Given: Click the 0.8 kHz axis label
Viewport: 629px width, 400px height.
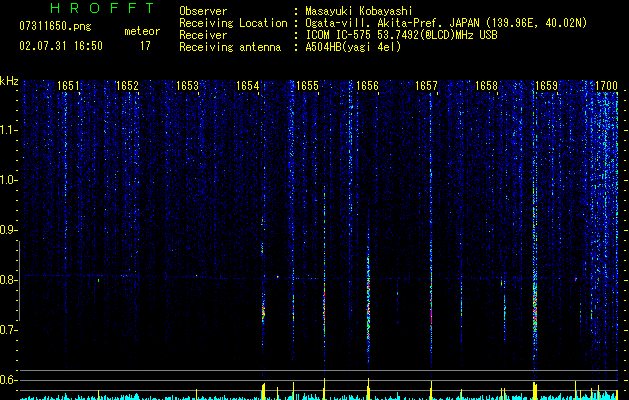Looking at the screenshot, I should [x=8, y=280].
